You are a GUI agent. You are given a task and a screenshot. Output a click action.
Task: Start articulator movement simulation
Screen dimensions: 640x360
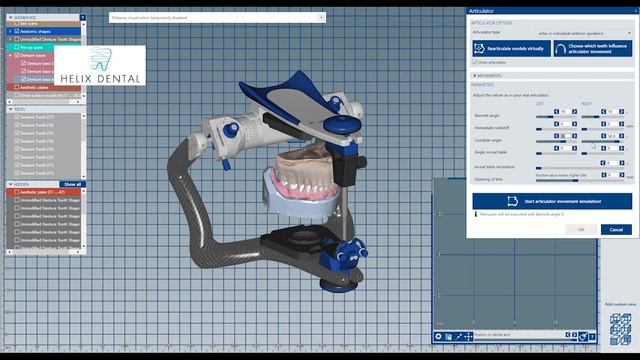point(552,201)
